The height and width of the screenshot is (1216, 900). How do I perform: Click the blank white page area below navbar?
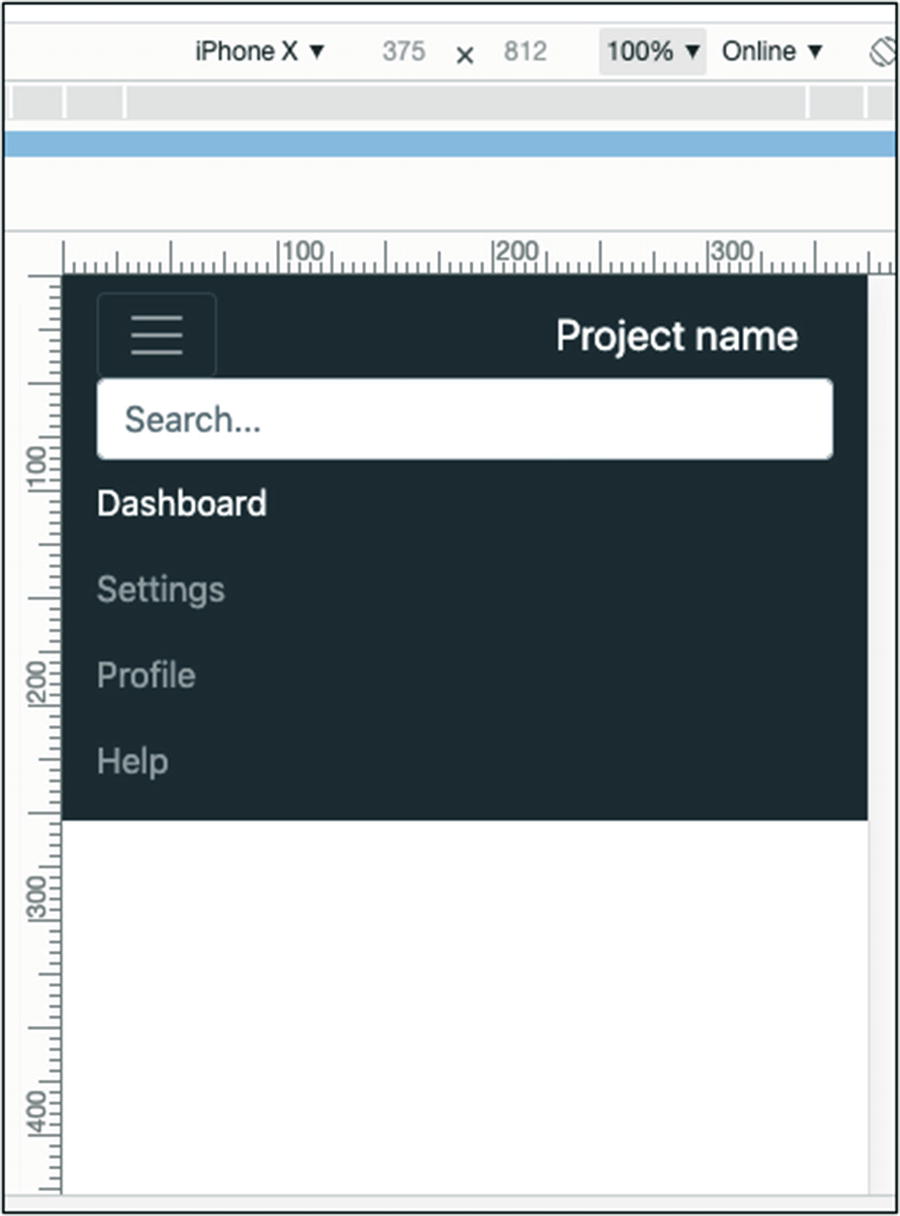click(464, 1000)
